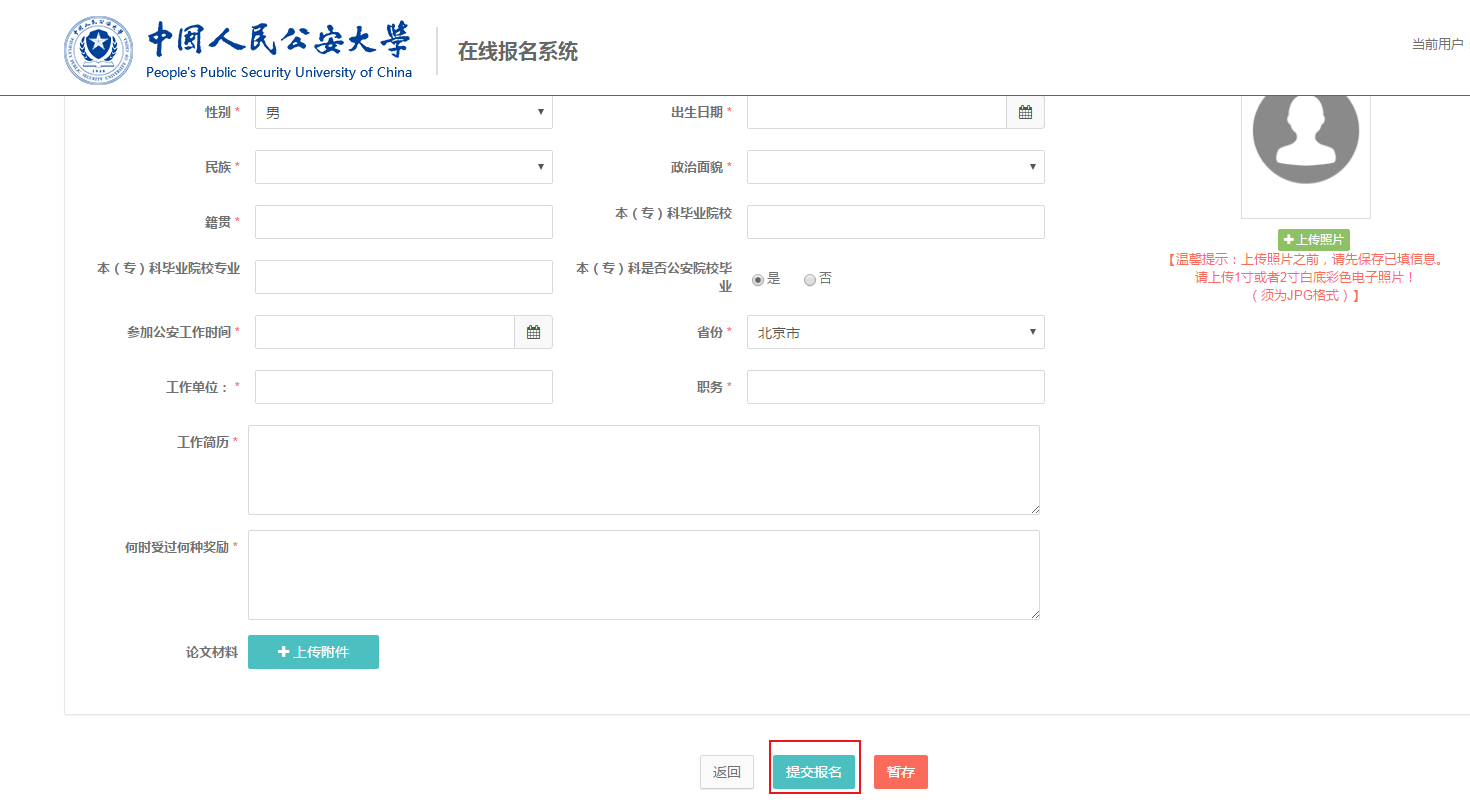The height and width of the screenshot is (811, 1470).
Task: Click the 返回 back button
Action: point(727,772)
